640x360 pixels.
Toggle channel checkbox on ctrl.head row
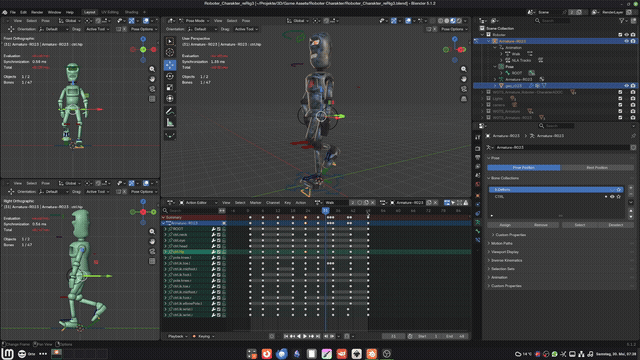pyautogui.click(x=219, y=246)
